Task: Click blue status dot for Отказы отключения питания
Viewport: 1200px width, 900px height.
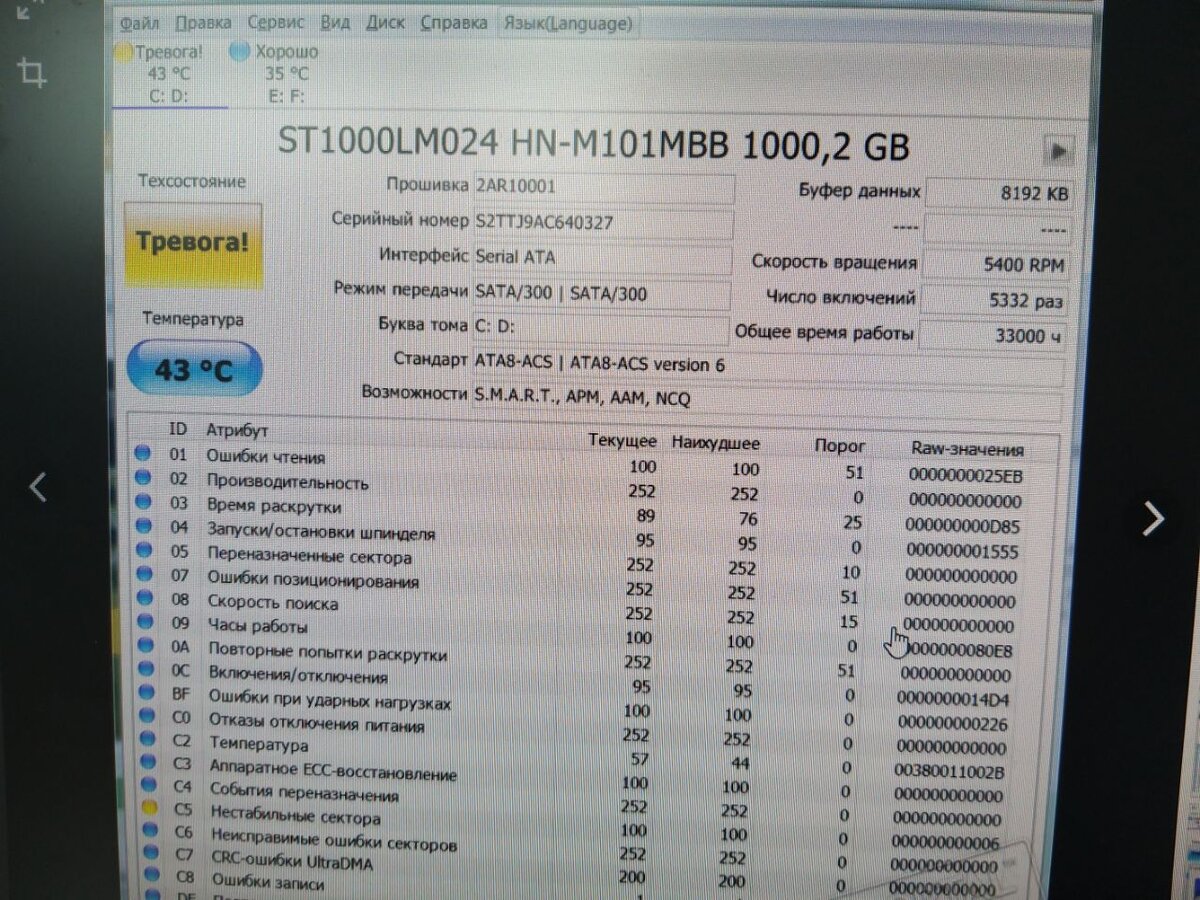Action: (x=148, y=716)
